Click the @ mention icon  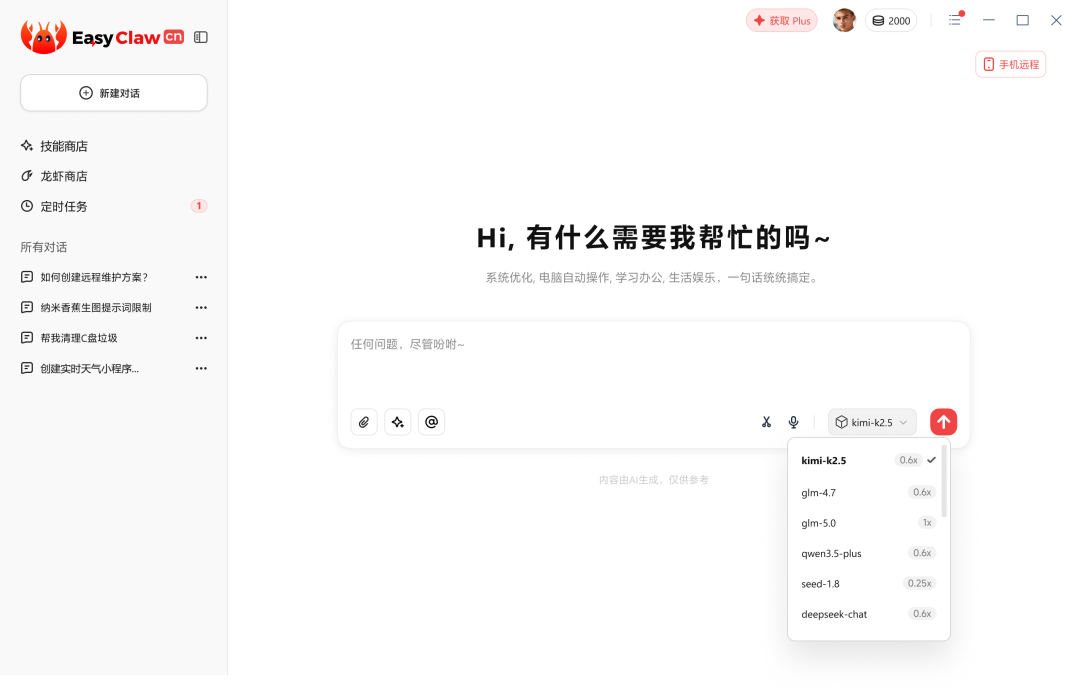pyautogui.click(x=431, y=421)
